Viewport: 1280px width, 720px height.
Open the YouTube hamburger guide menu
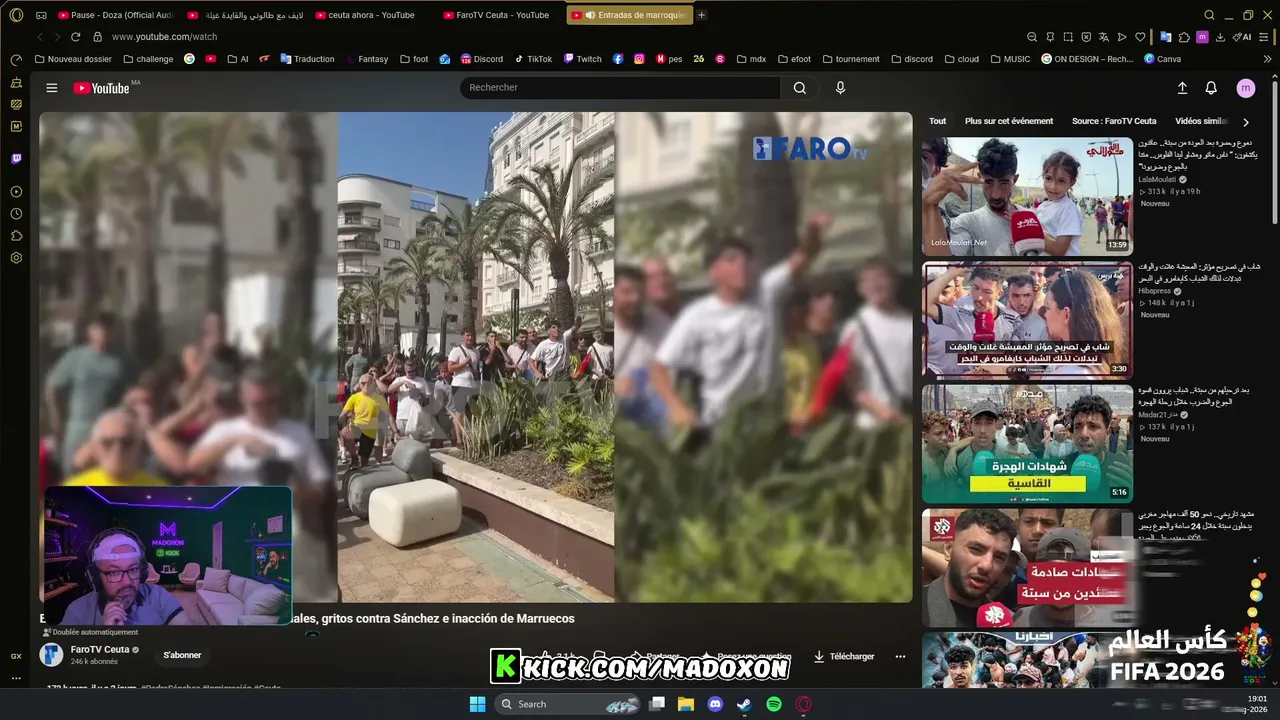coord(51,88)
